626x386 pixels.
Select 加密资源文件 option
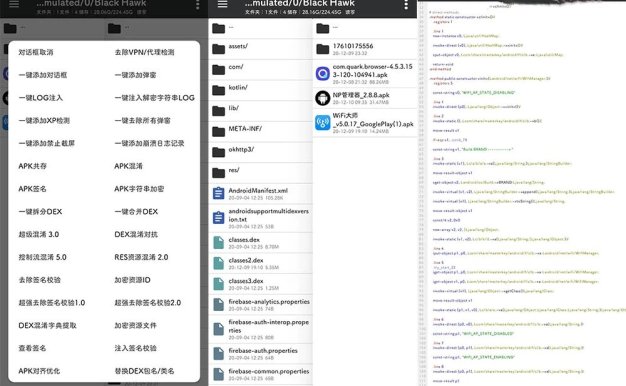tap(135, 325)
